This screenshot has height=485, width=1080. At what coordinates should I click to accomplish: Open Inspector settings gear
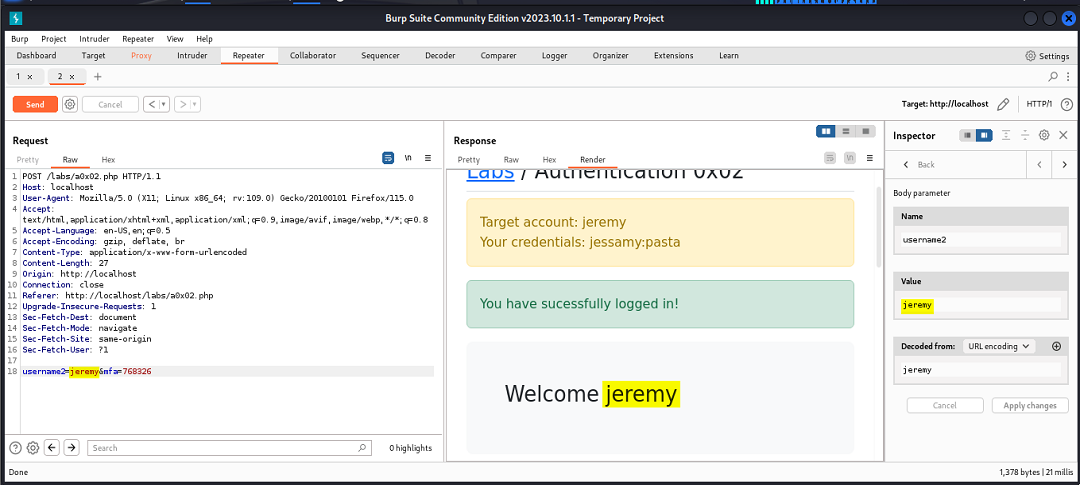(1044, 136)
